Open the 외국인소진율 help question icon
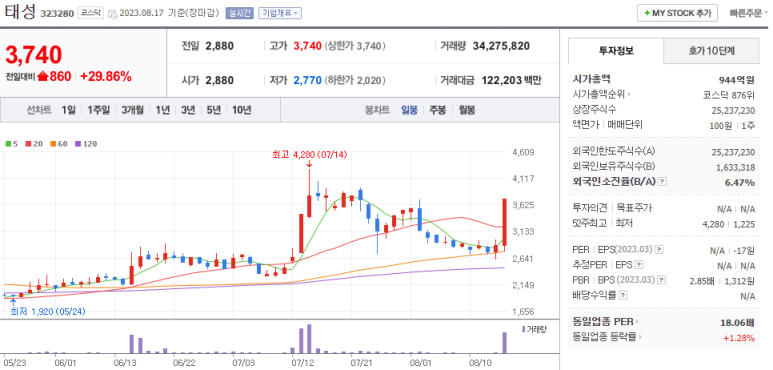Viewport: 773px width, 370px height. coord(663,182)
